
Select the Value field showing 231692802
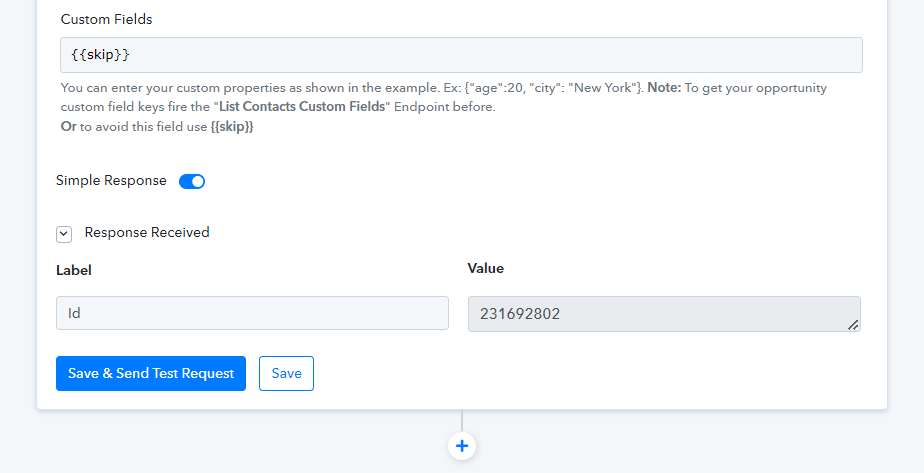coord(664,314)
